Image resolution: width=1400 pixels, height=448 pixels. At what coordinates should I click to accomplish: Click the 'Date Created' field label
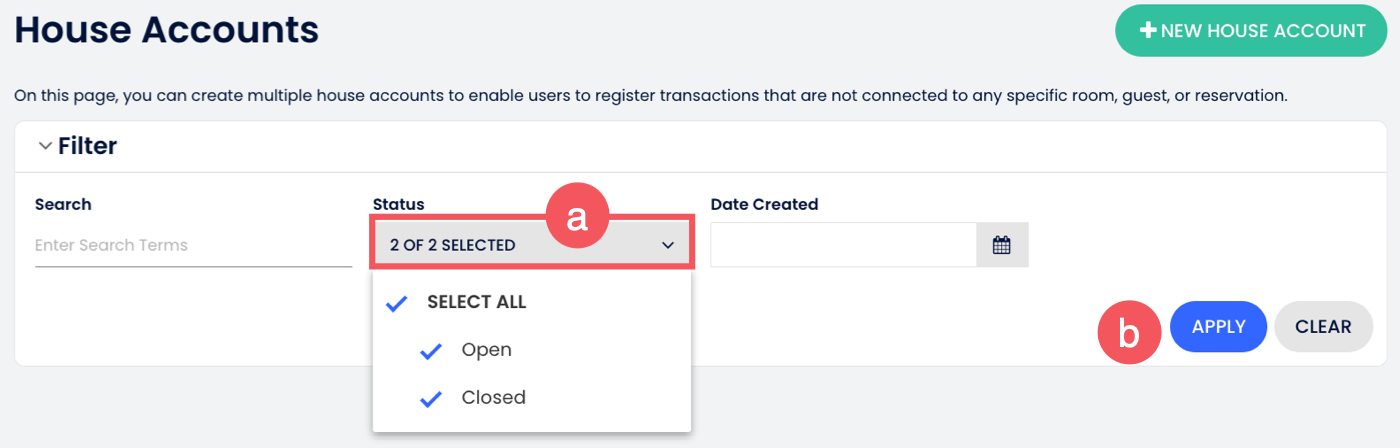764,204
